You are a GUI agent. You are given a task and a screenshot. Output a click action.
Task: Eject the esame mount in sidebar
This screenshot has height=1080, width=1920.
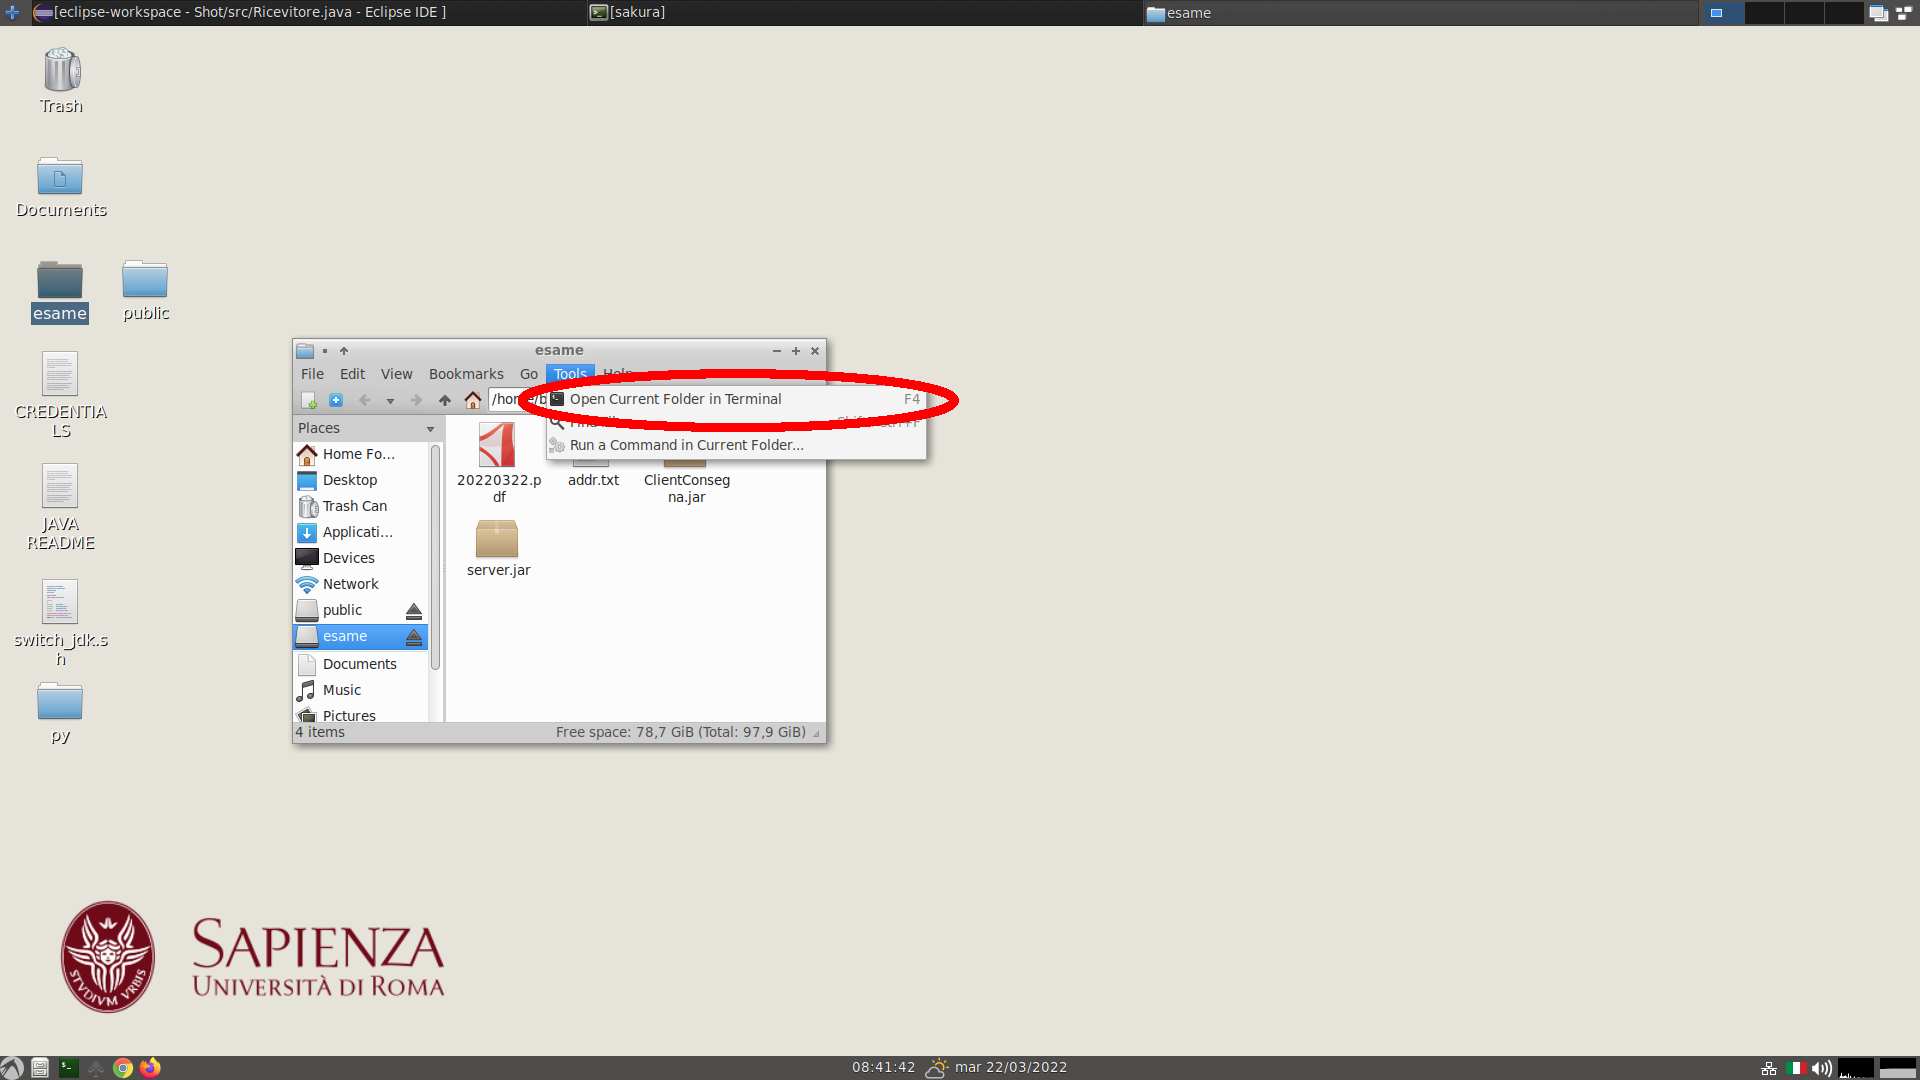pos(413,636)
